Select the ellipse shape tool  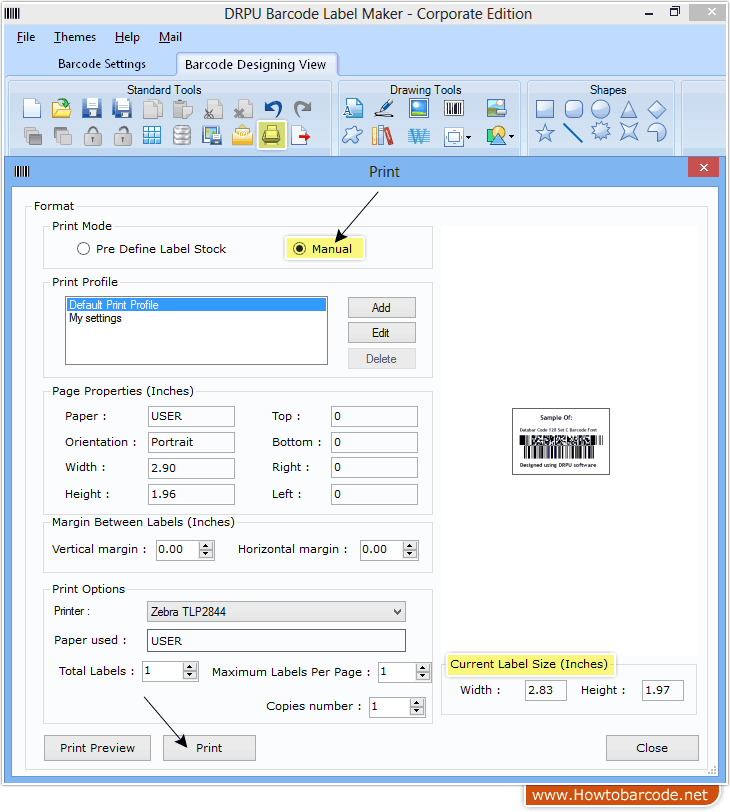(601, 109)
